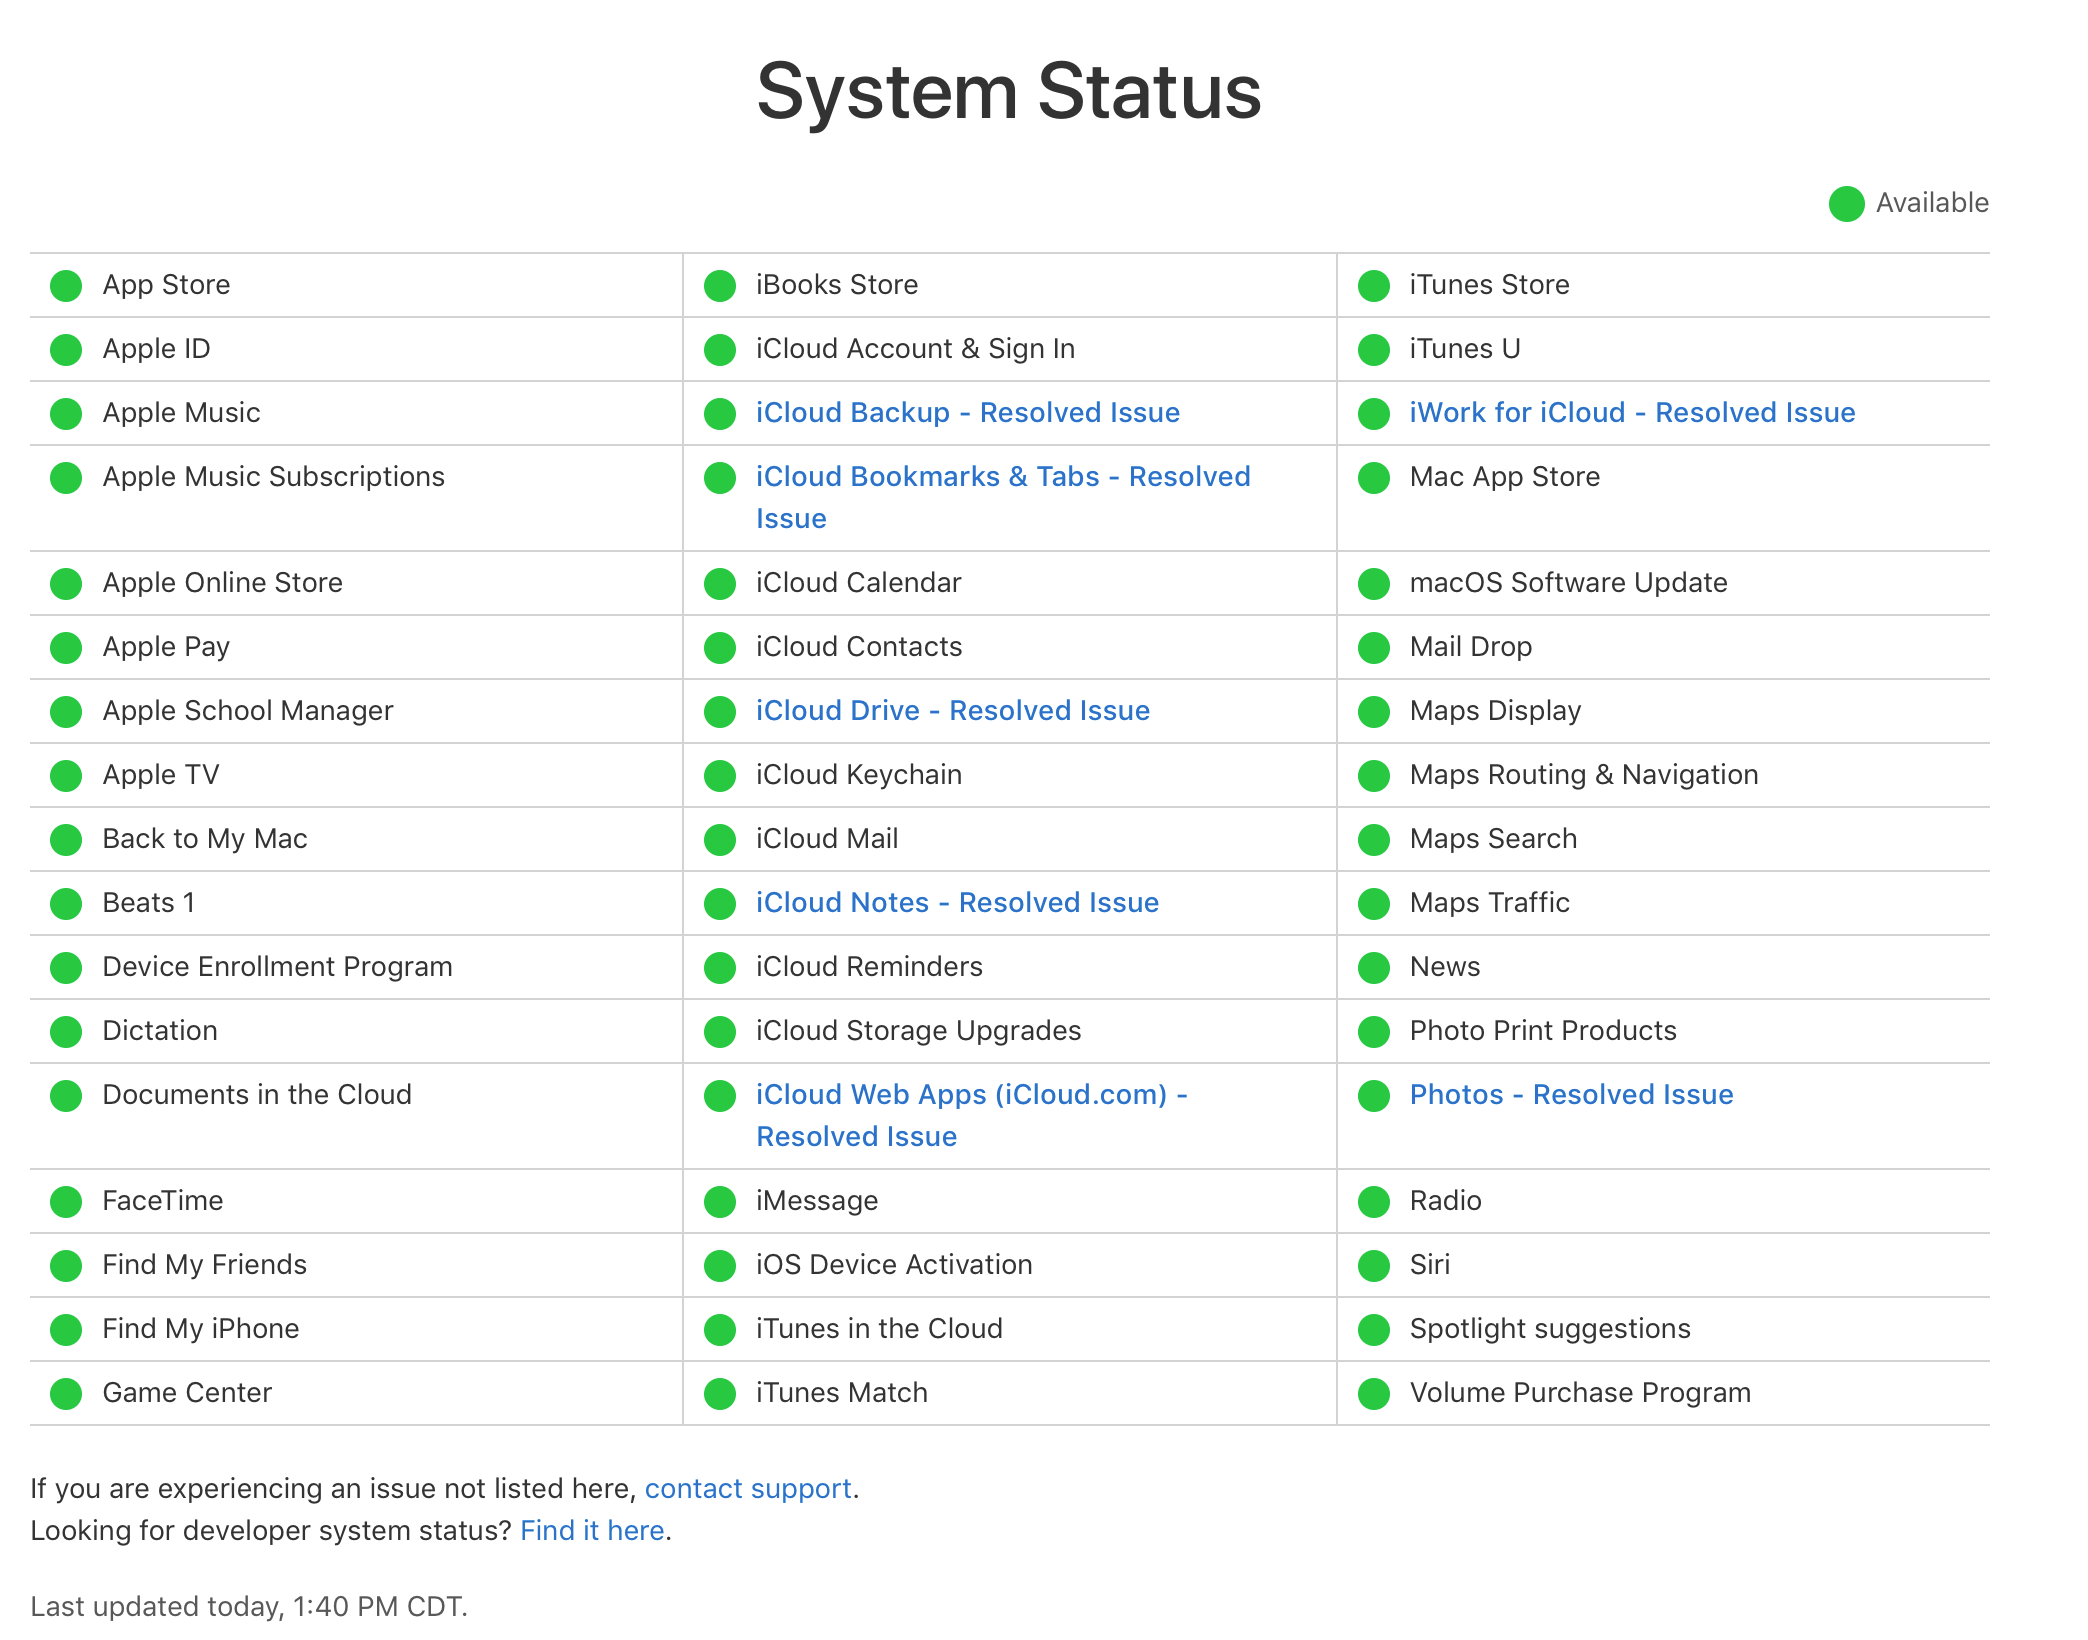
Task: Open iWork for iCloud resolved issue link
Action: pyautogui.click(x=1633, y=413)
